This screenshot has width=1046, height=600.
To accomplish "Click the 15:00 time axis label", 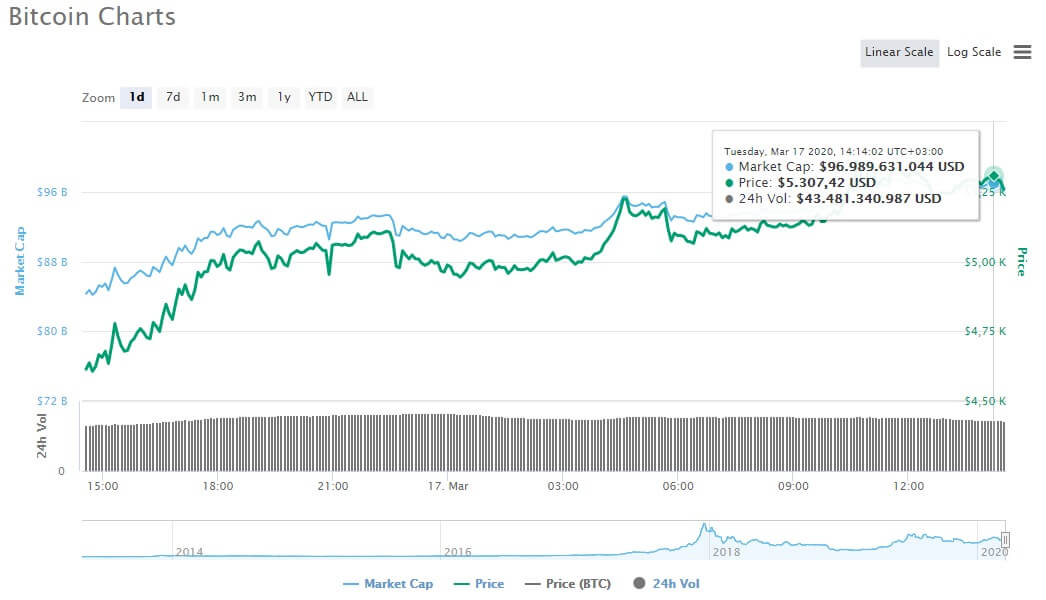I will [x=103, y=487].
